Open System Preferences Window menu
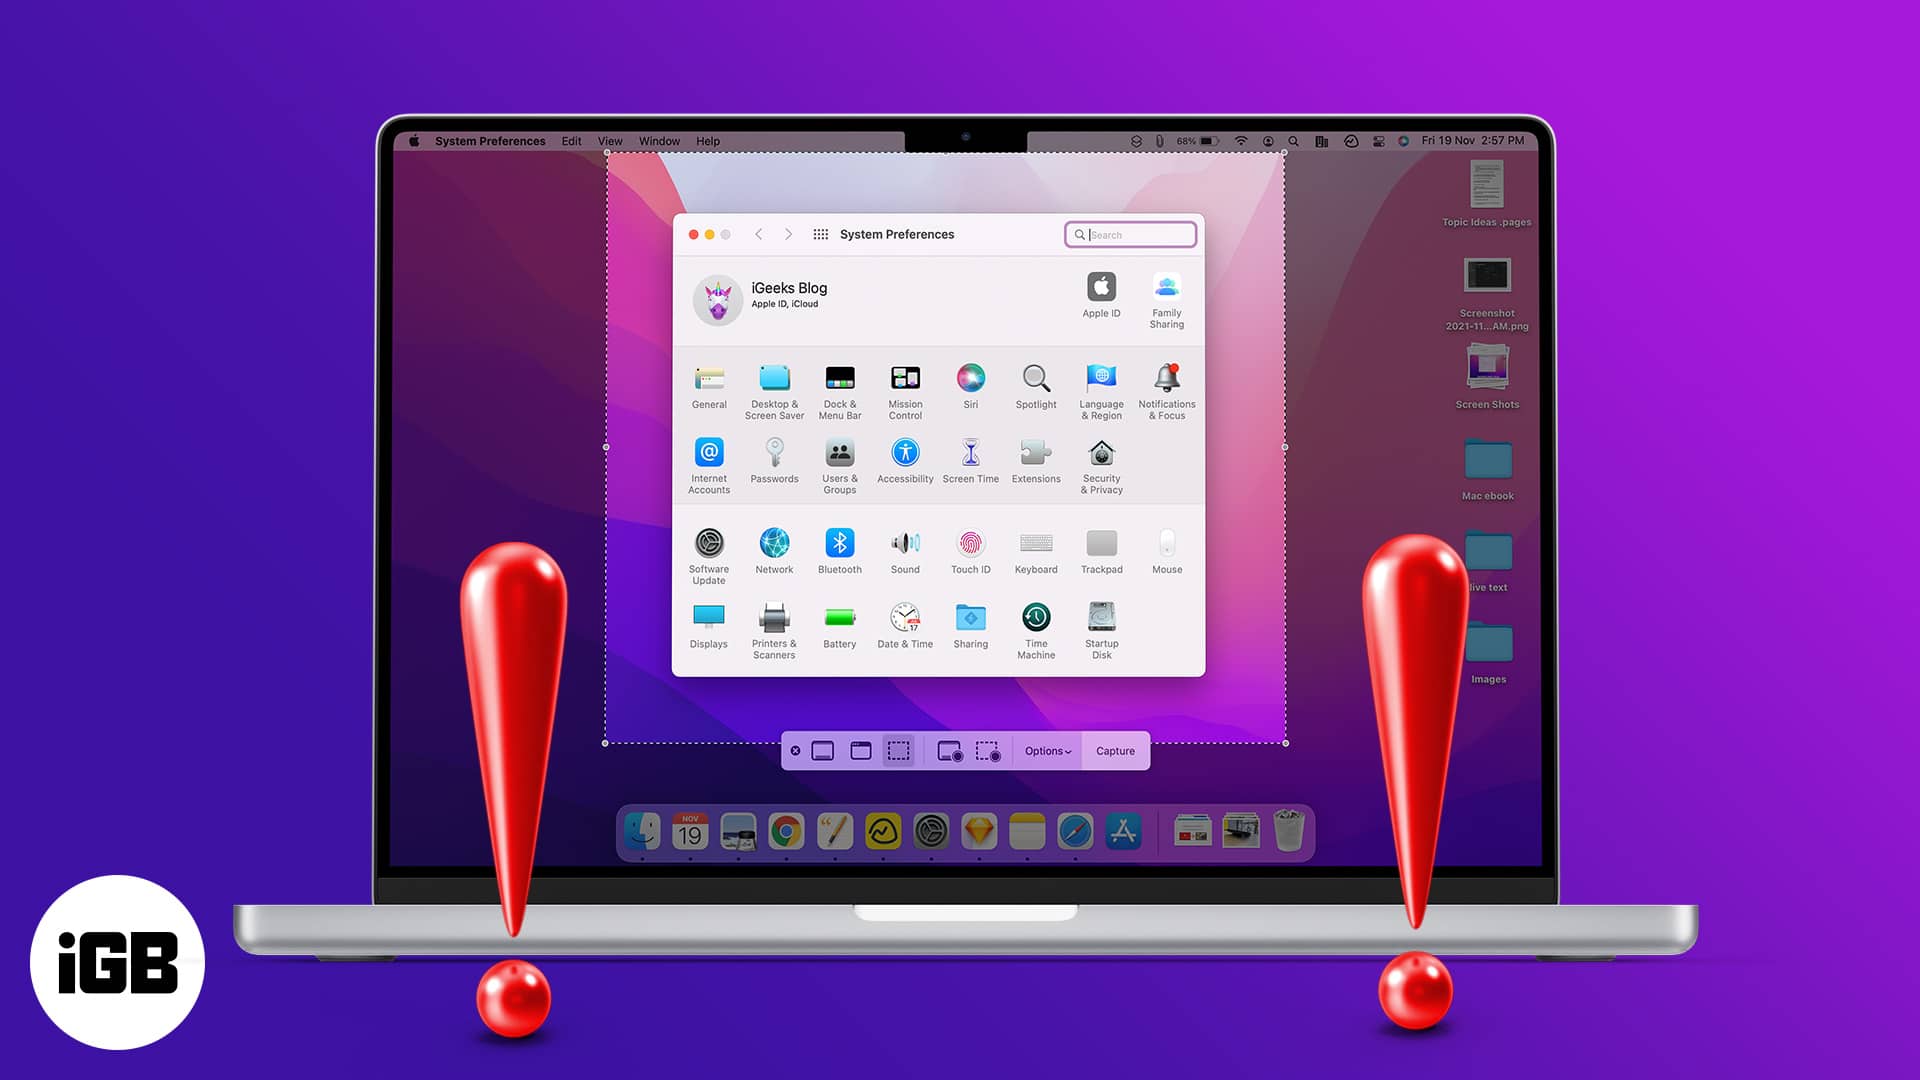 tap(659, 140)
